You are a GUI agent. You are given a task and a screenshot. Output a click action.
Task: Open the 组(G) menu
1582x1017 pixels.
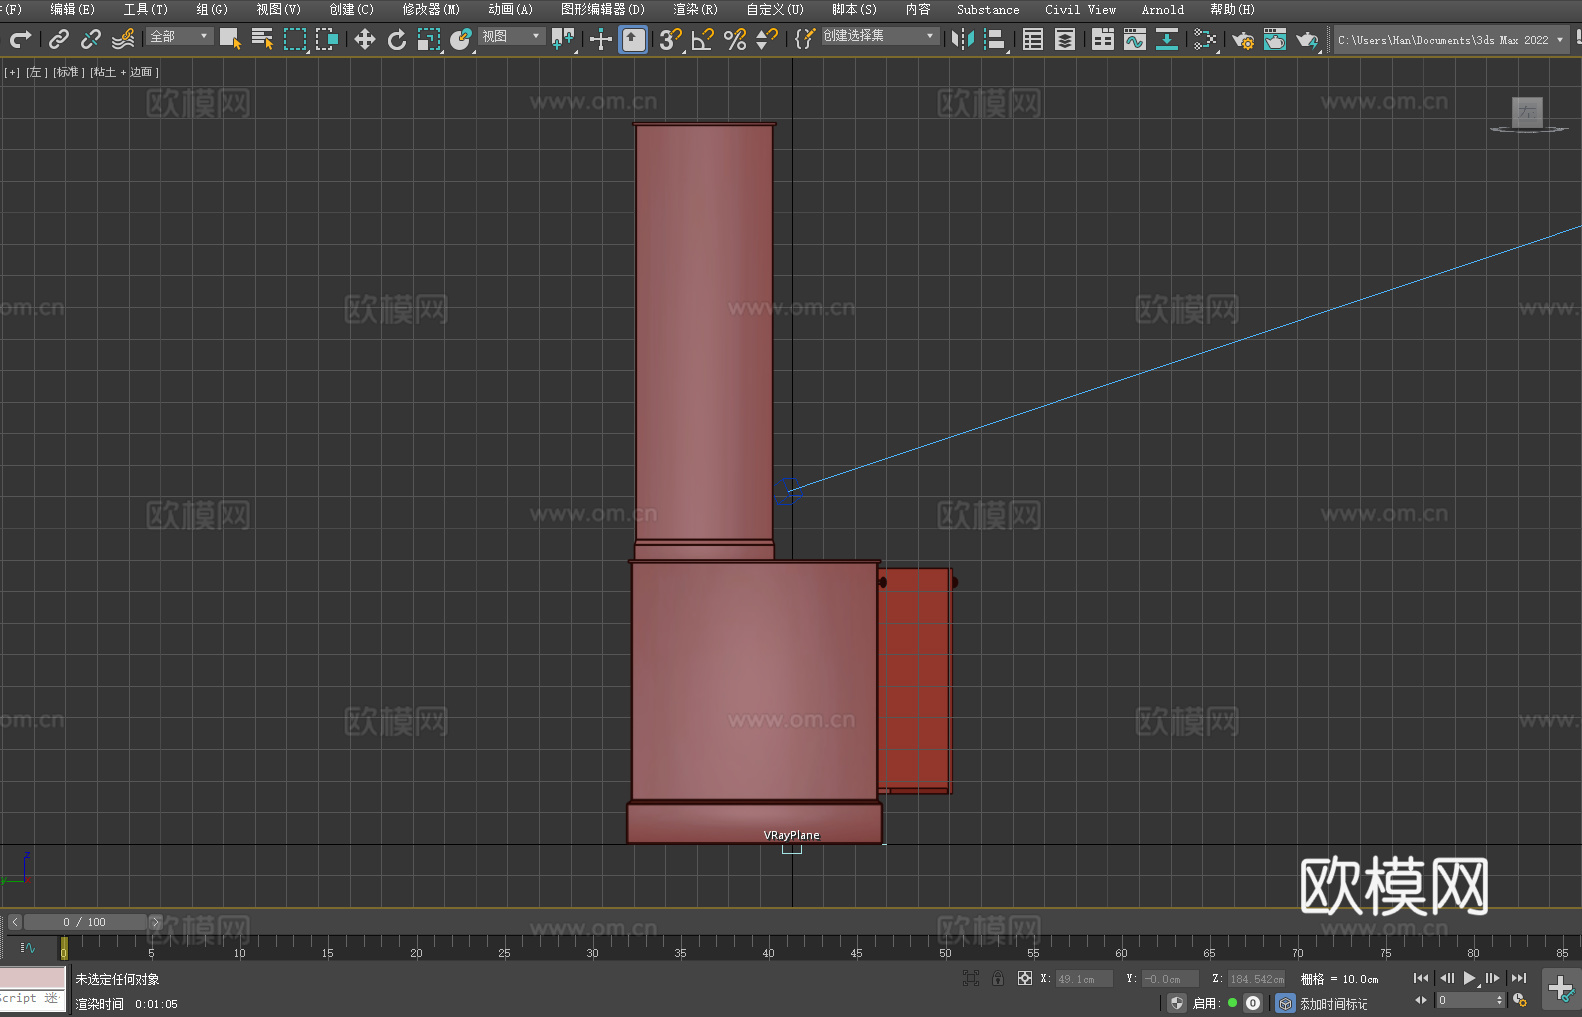[212, 9]
